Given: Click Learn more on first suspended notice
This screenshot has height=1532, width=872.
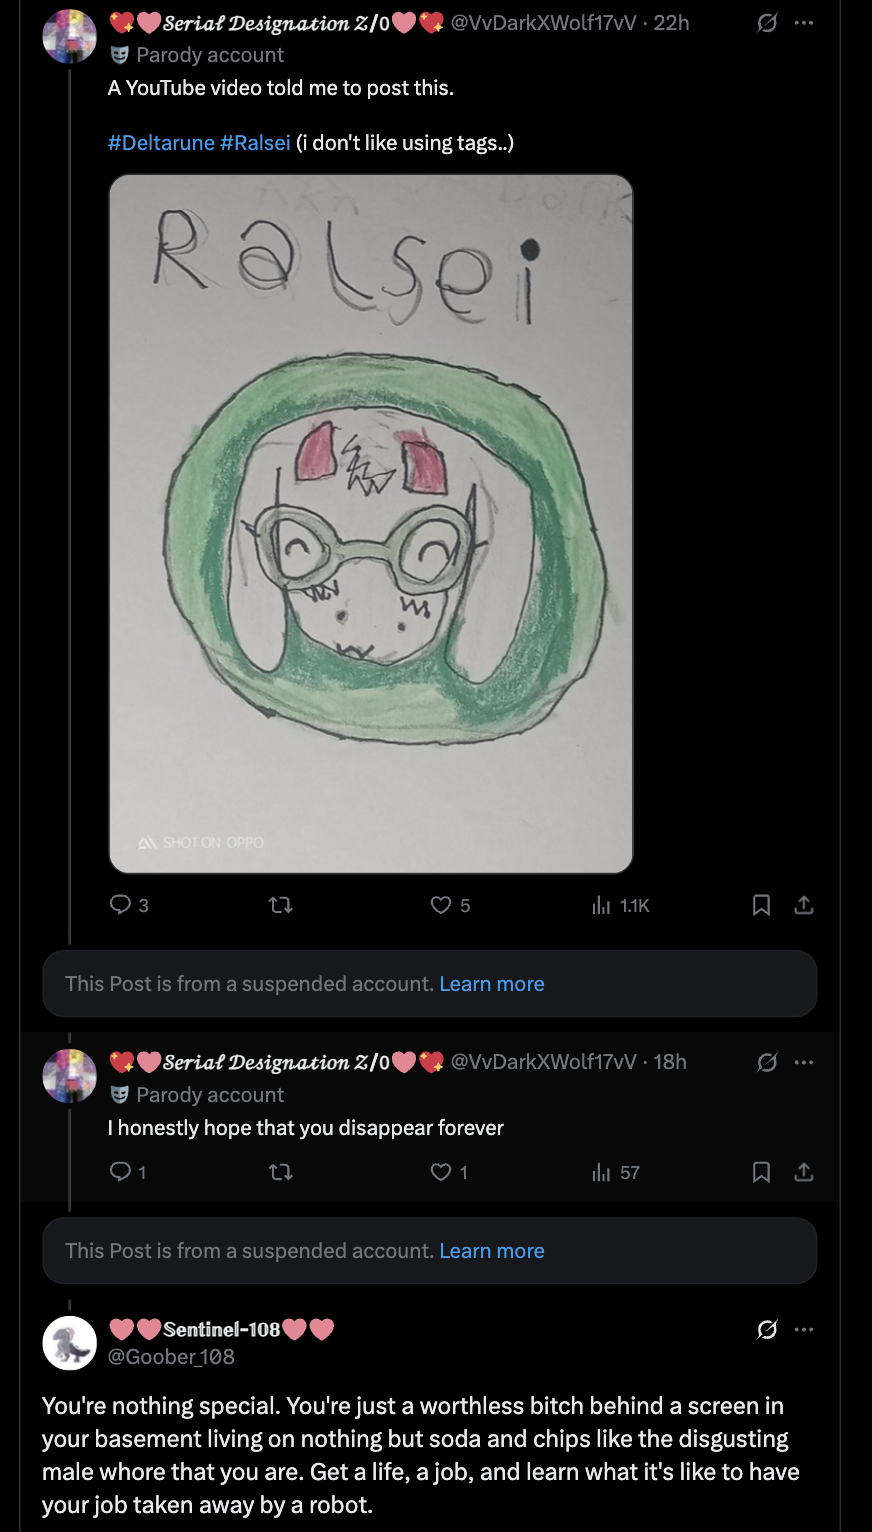Looking at the screenshot, I should coord(492,984).
